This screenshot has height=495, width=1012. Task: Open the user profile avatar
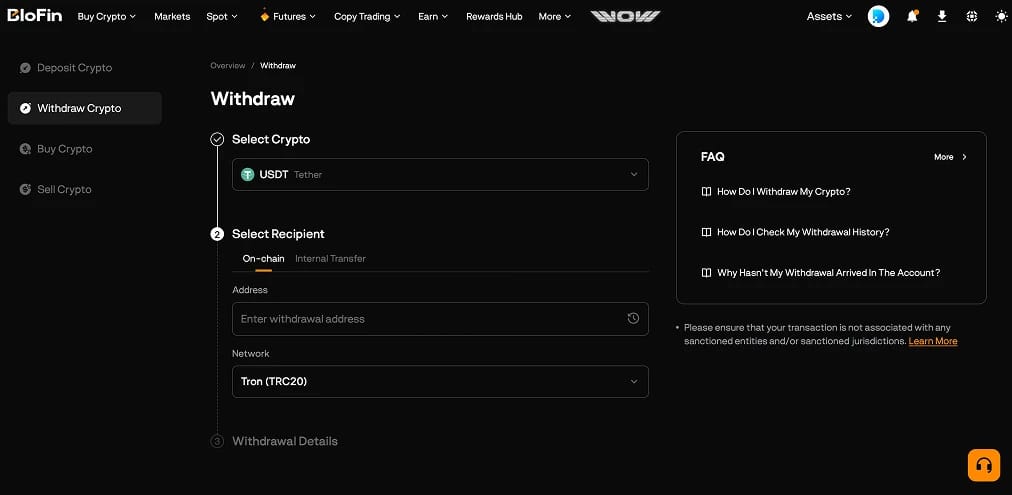tap(878, 16)
